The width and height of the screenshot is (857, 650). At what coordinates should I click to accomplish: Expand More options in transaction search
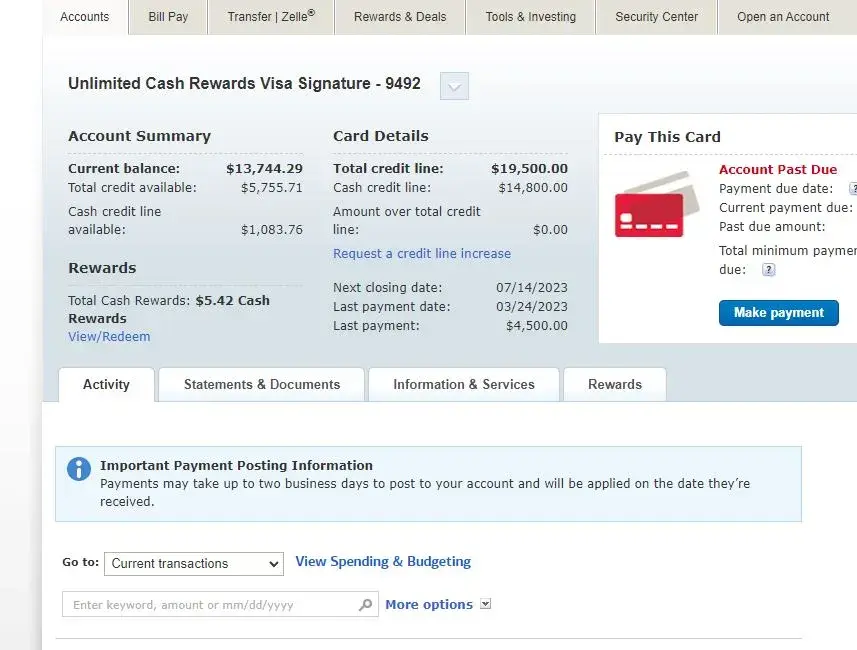[486, 604]
